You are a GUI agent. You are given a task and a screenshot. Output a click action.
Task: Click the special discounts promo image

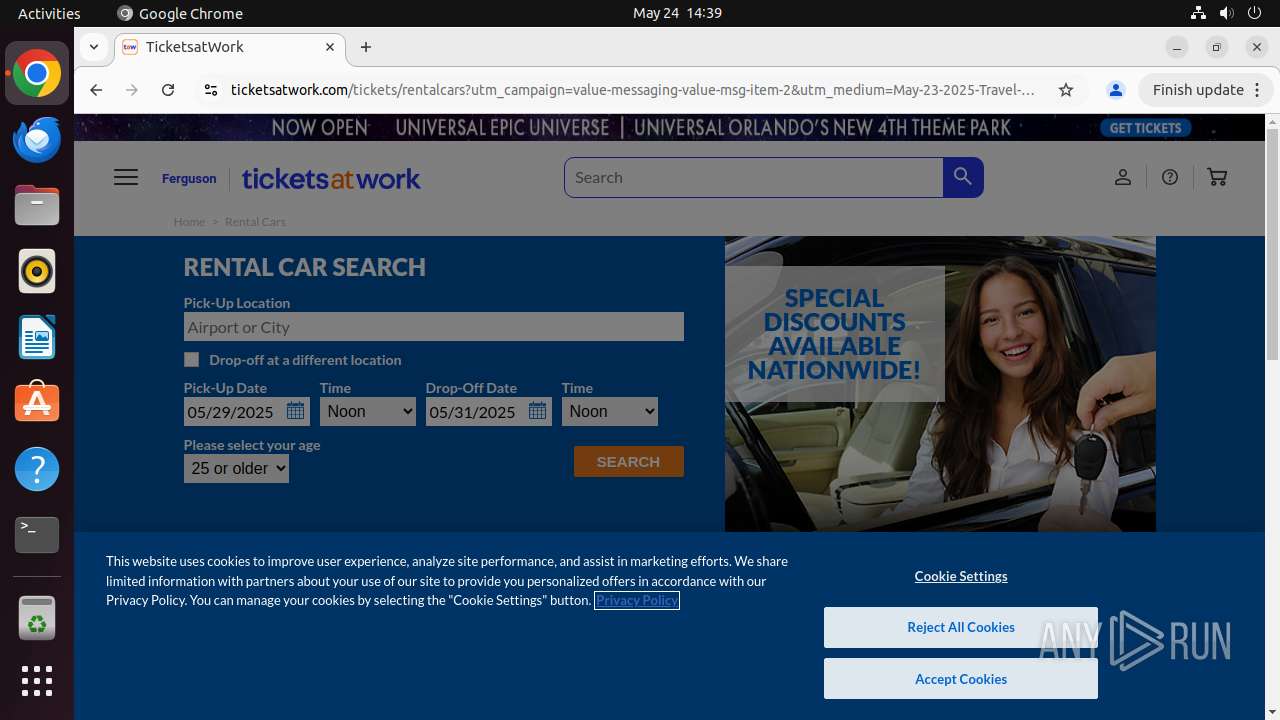tap(940, 384)
